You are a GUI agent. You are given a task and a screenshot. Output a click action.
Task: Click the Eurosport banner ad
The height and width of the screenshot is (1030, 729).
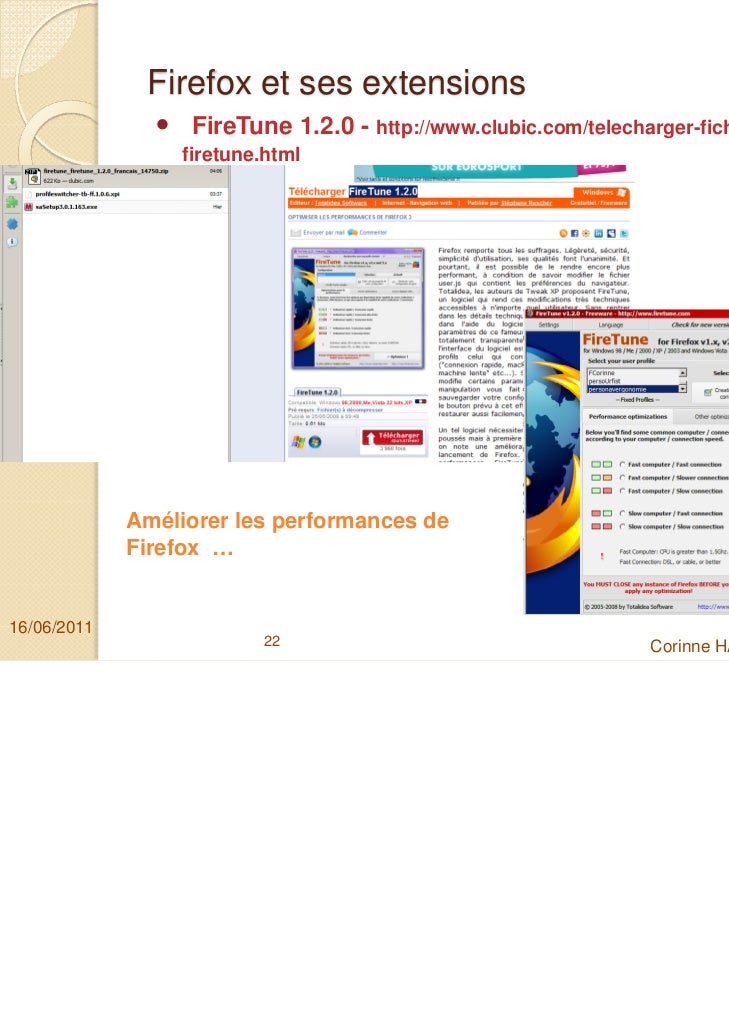[x=490, y=172]
